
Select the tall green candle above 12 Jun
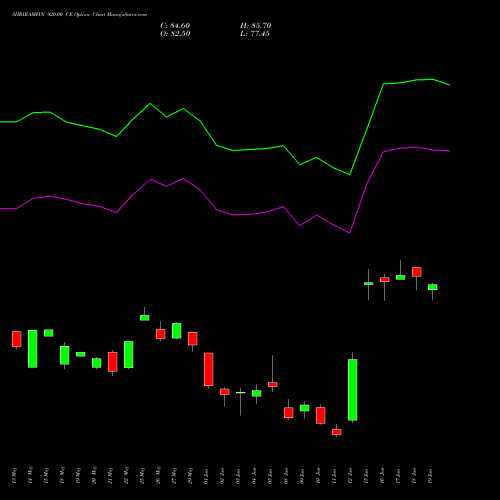tap(353, 390)
